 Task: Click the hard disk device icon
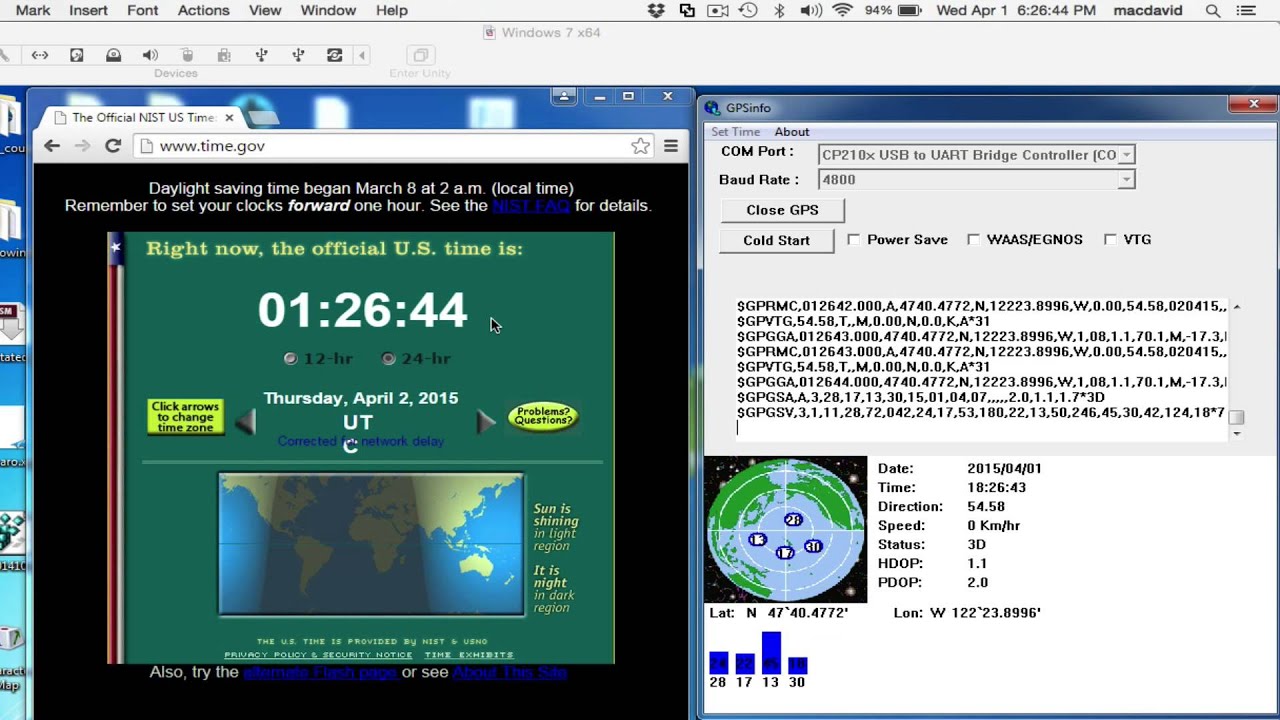(77, 55)
